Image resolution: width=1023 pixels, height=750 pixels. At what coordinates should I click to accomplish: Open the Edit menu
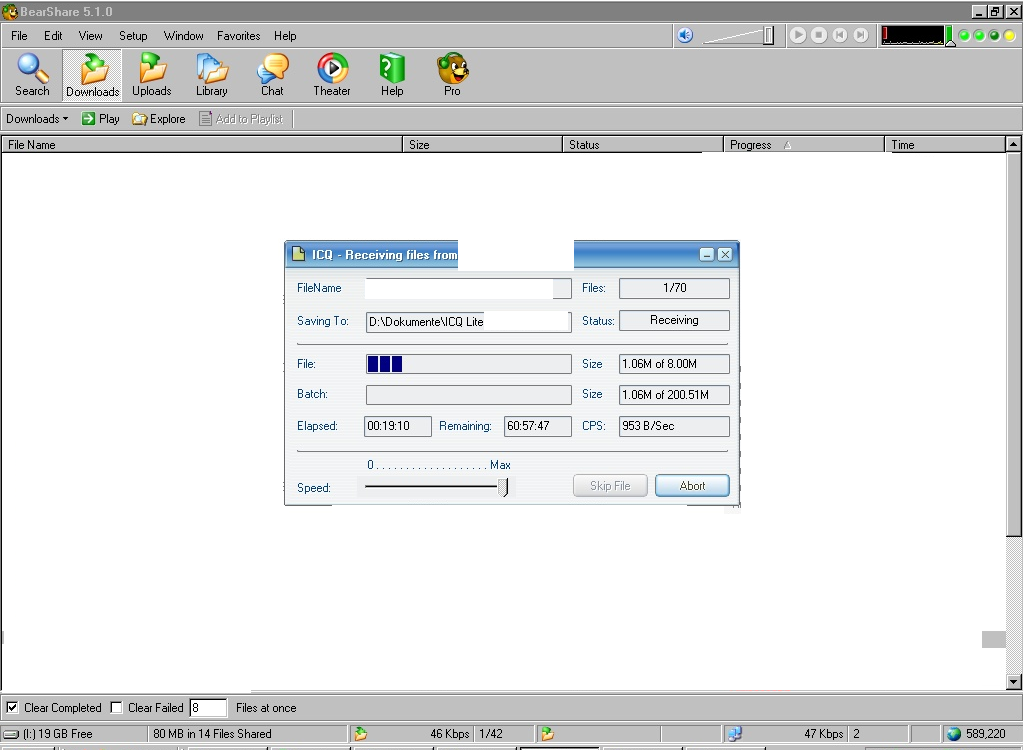coord(53,36)
